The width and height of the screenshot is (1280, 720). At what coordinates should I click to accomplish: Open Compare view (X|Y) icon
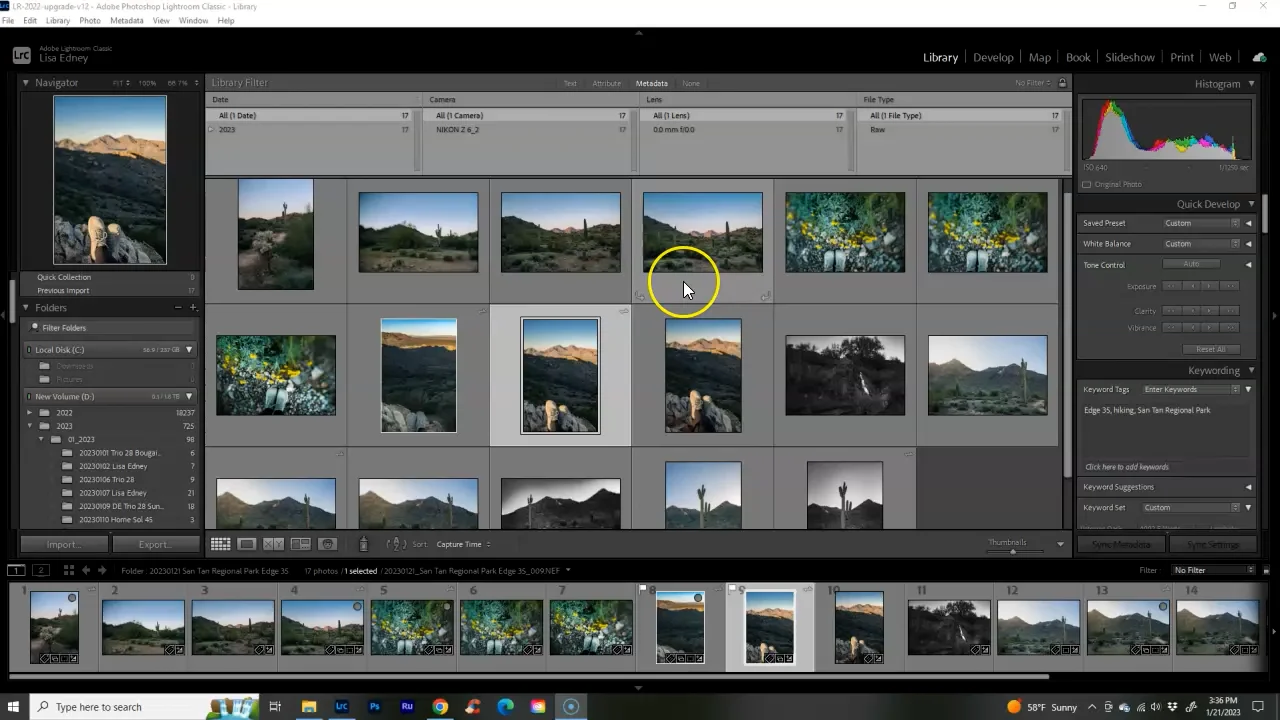(273, 544)
